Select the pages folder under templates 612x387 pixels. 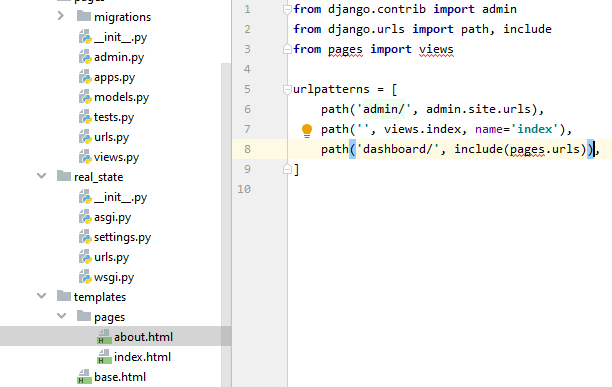point(109,317)
